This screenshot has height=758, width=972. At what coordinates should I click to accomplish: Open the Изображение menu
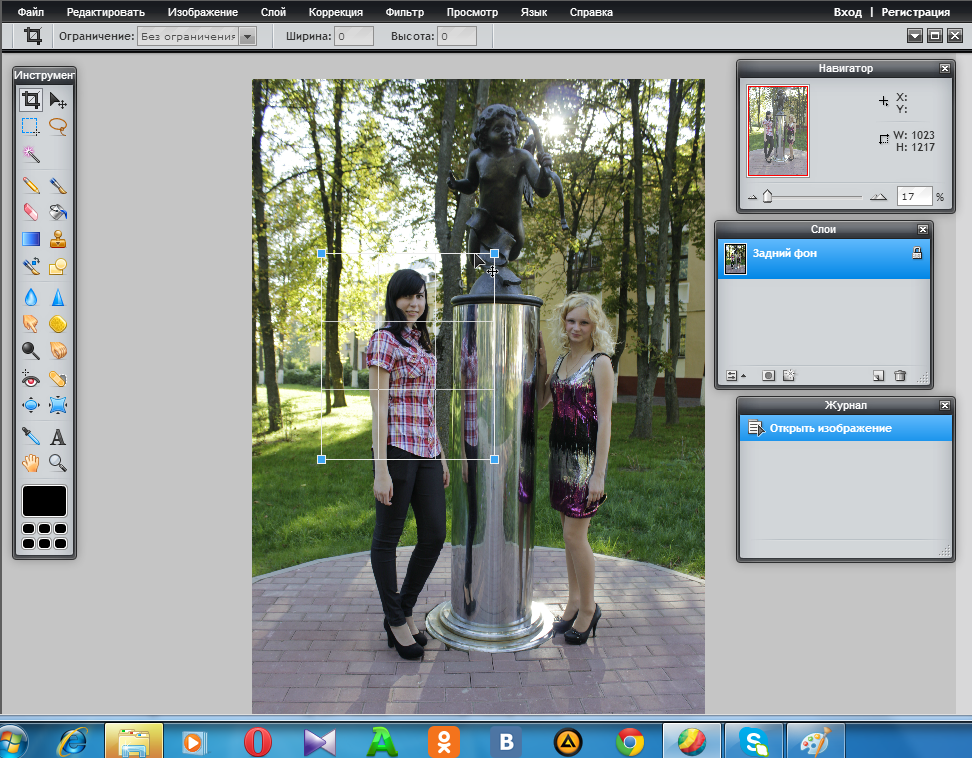[203, 12]
